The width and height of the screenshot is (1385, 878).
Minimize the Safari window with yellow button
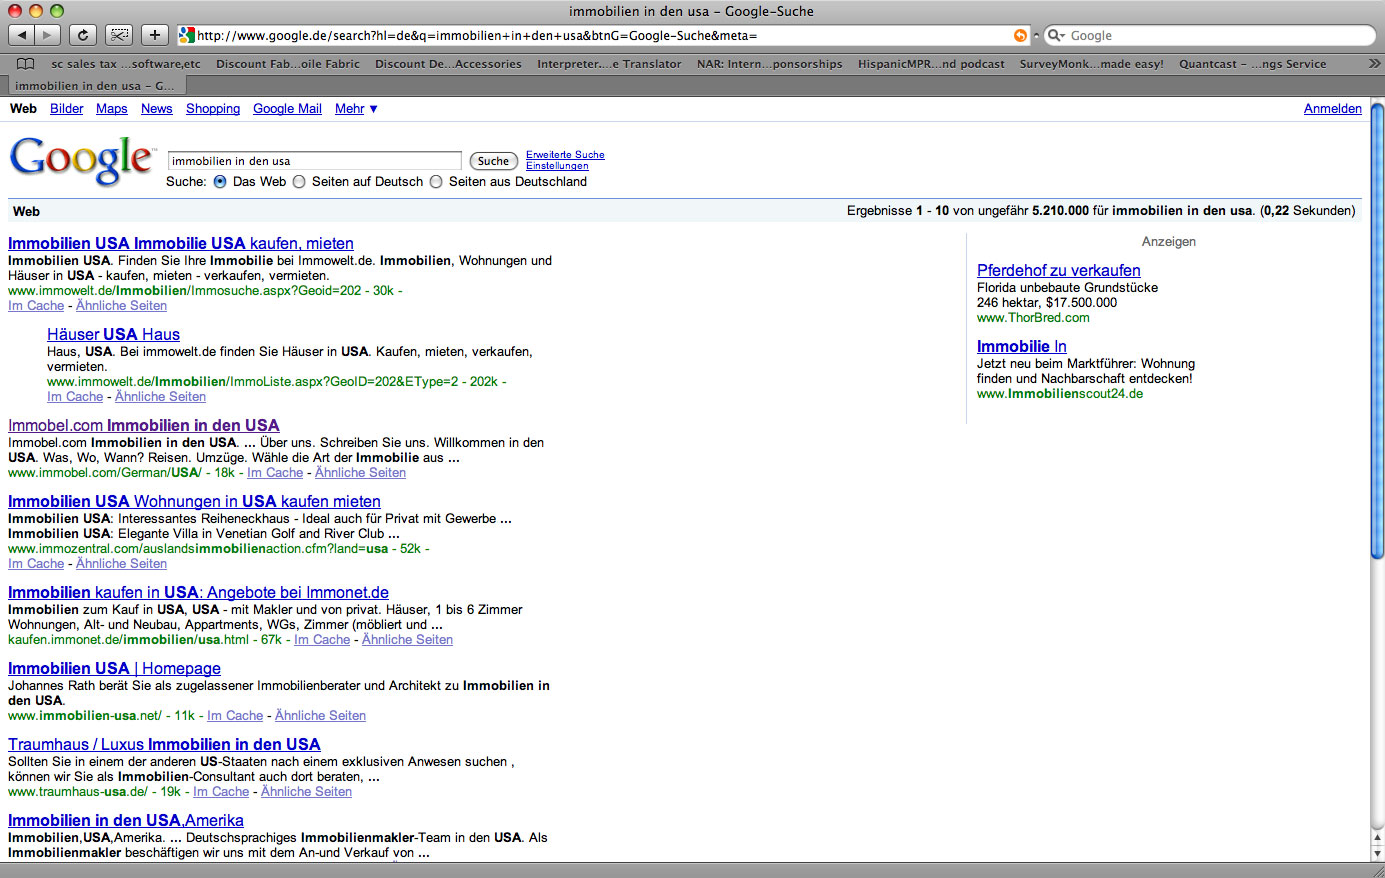(x=36, y=11)
